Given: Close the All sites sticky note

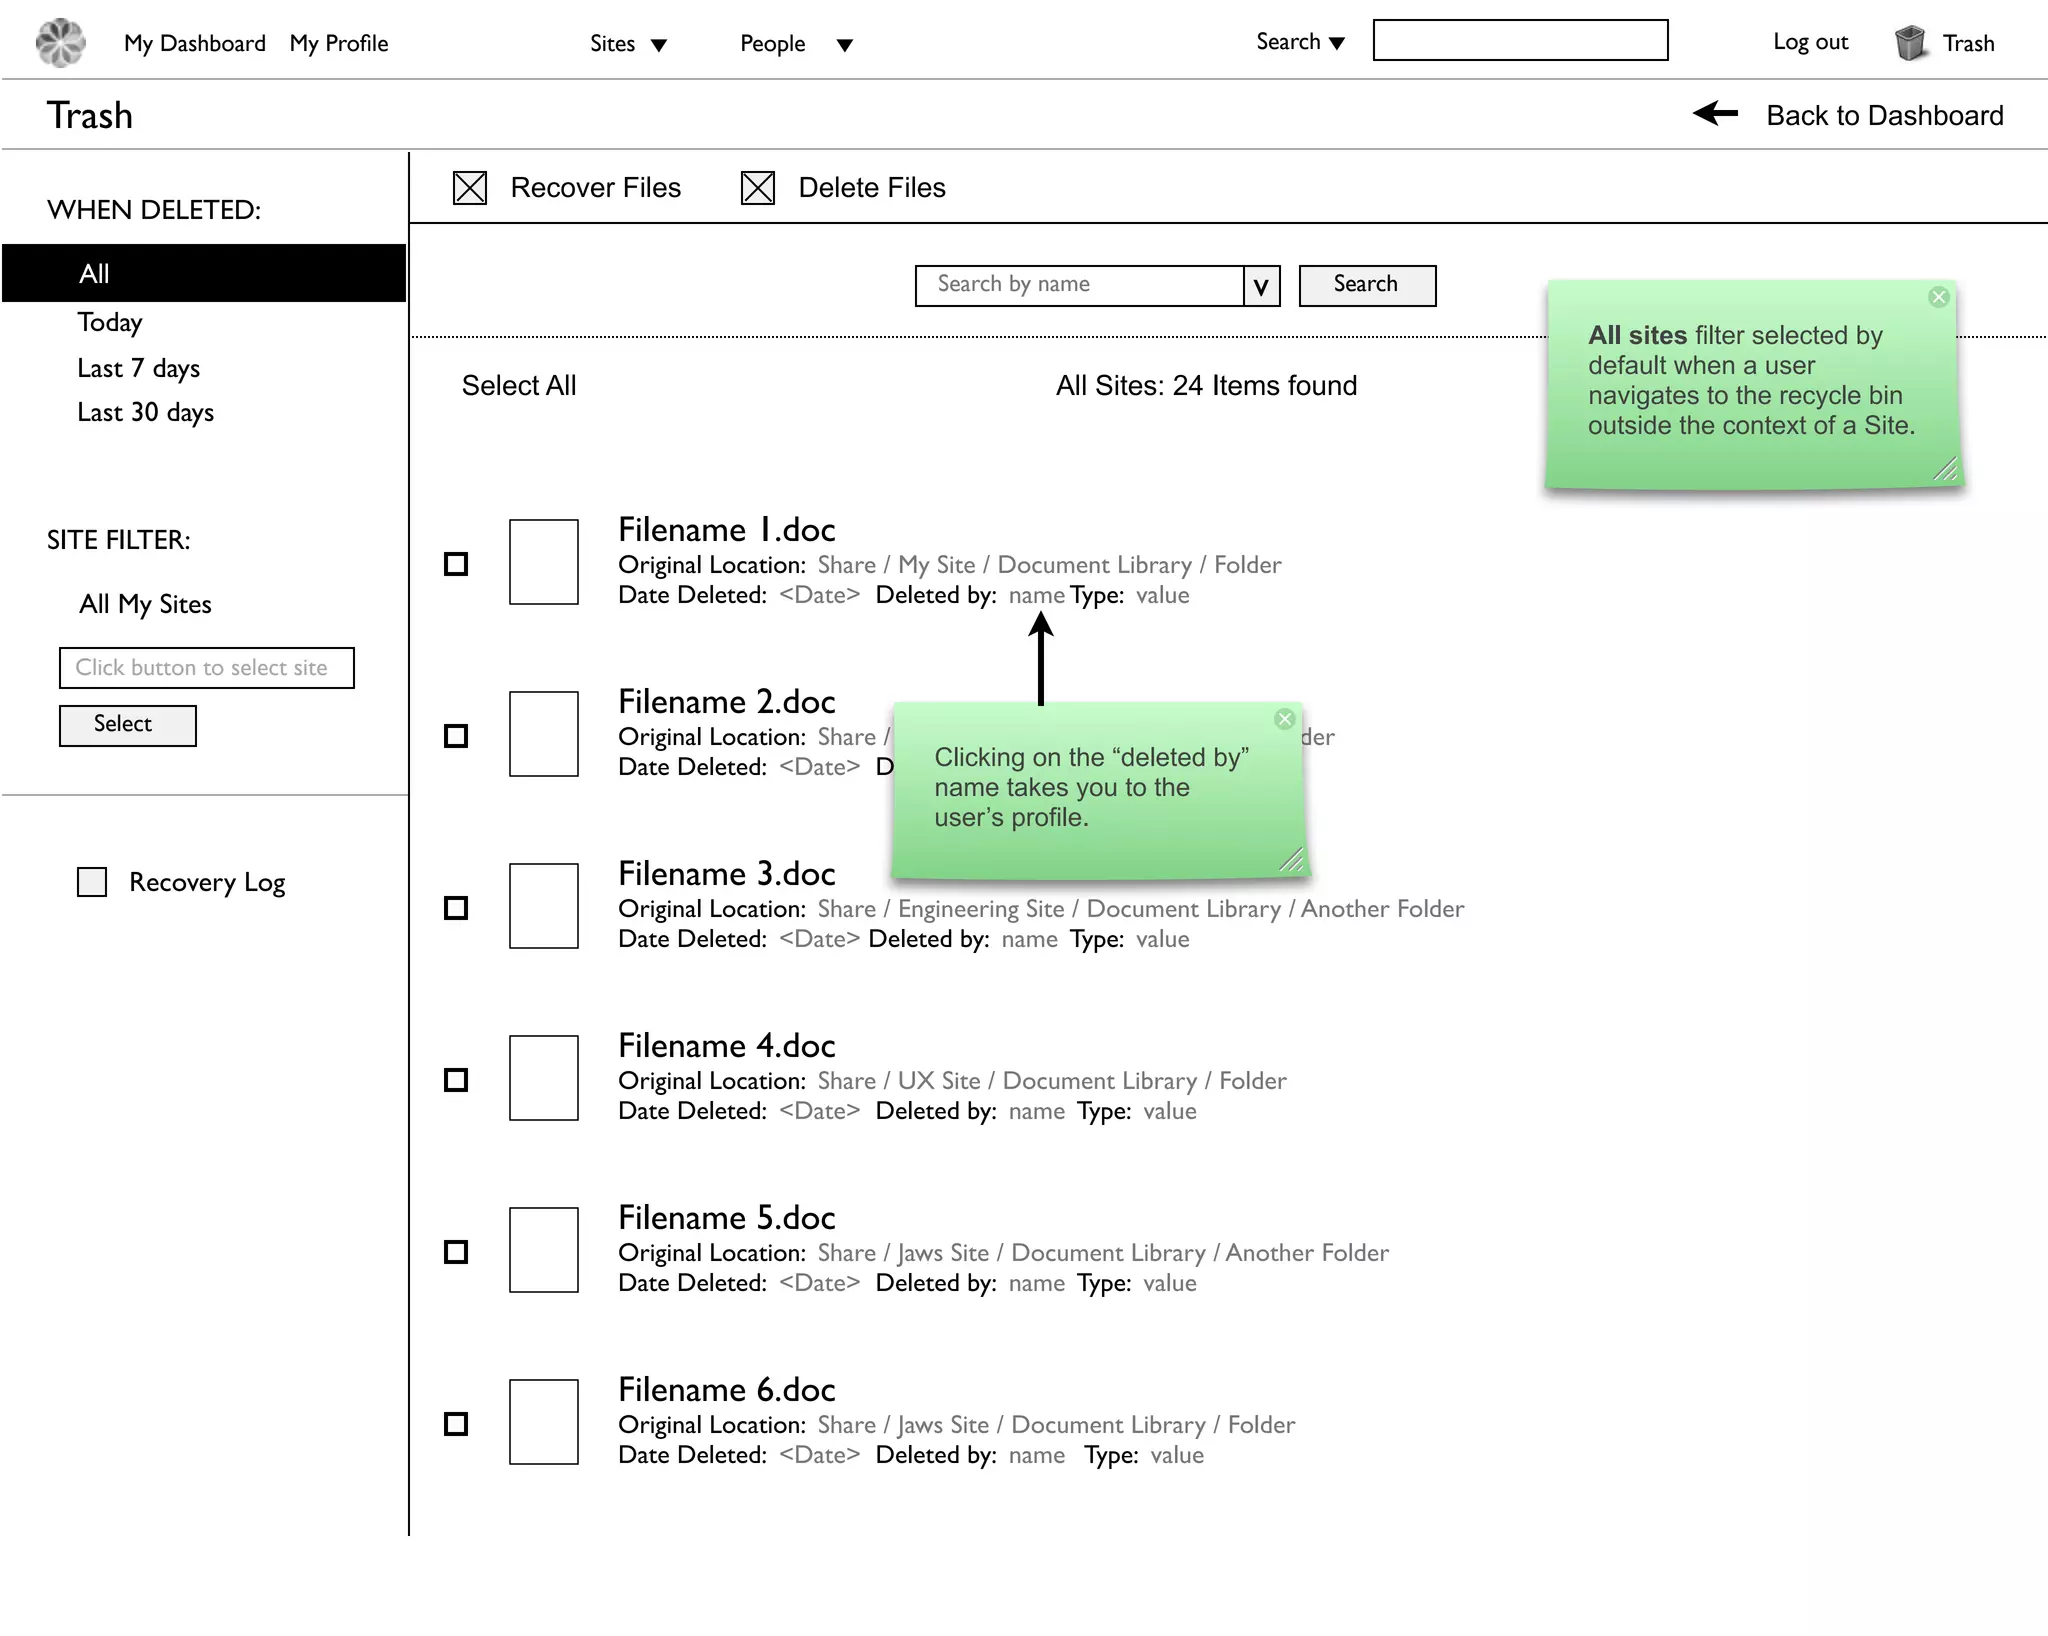Looking at the screenshot, I should click(1938, 297).
